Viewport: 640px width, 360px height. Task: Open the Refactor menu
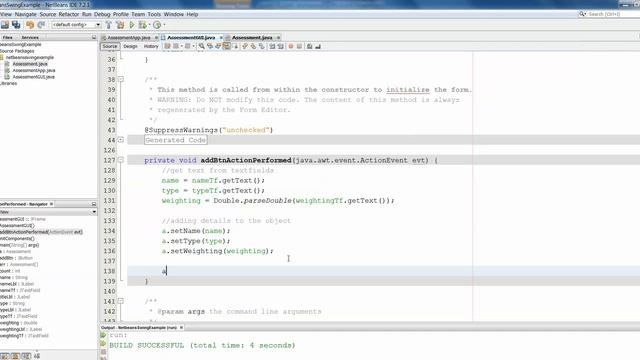pyautogui.click(x=69, y=14)
